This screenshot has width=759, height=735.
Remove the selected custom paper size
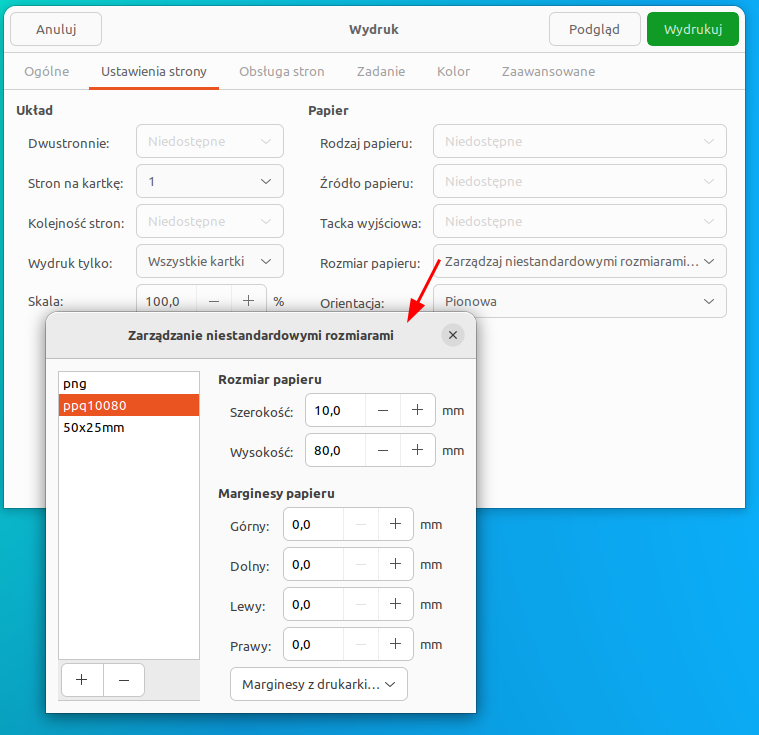124,680
